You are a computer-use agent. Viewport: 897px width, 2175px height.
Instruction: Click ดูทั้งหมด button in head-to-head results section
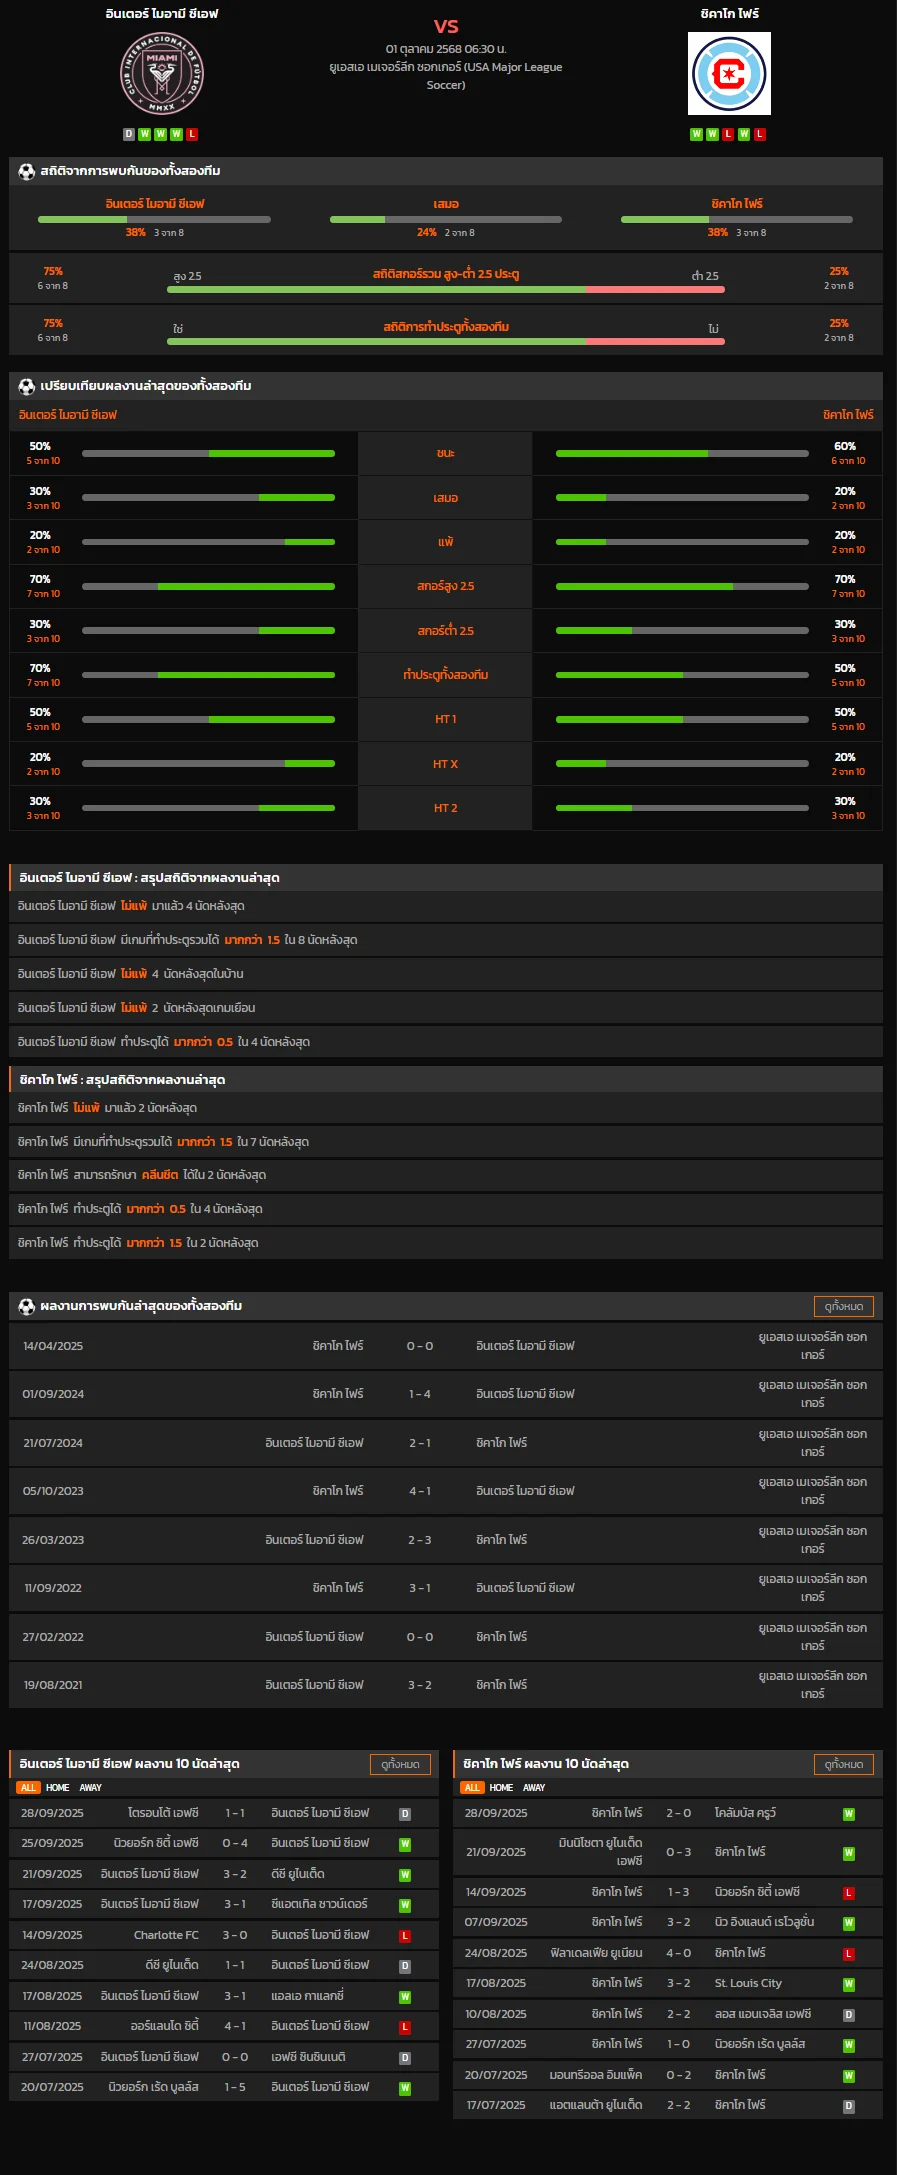pyautogui.click(x=843, y=1306)
